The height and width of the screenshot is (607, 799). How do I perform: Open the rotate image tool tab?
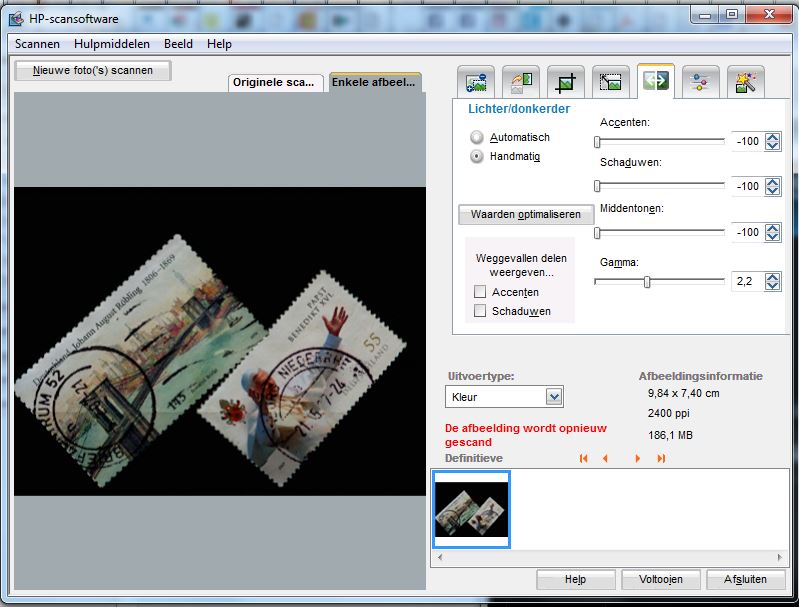click(x=521, y=82)
